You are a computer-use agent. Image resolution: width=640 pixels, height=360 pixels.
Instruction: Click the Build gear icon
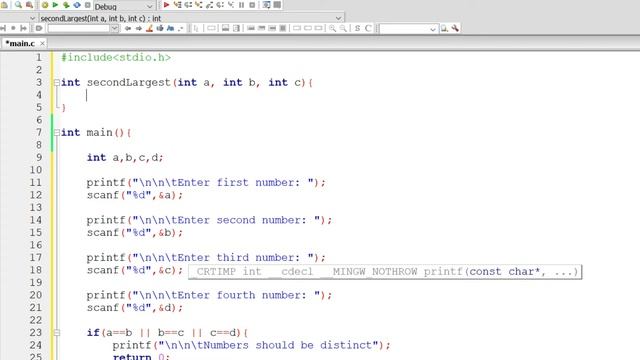pyautogui.click(x=45, y=5)
